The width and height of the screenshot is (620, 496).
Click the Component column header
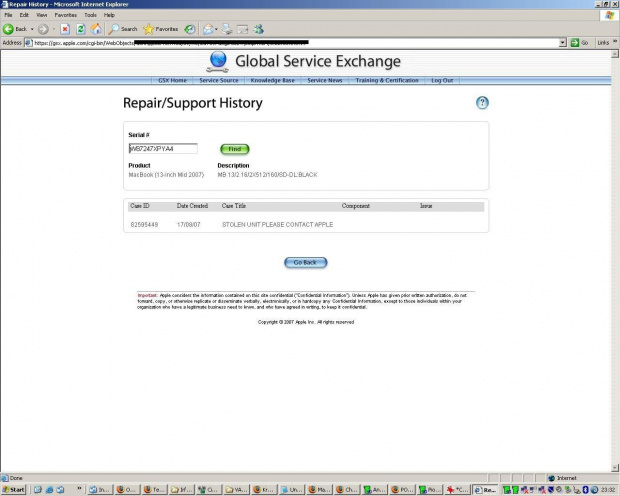pos(355,206)
